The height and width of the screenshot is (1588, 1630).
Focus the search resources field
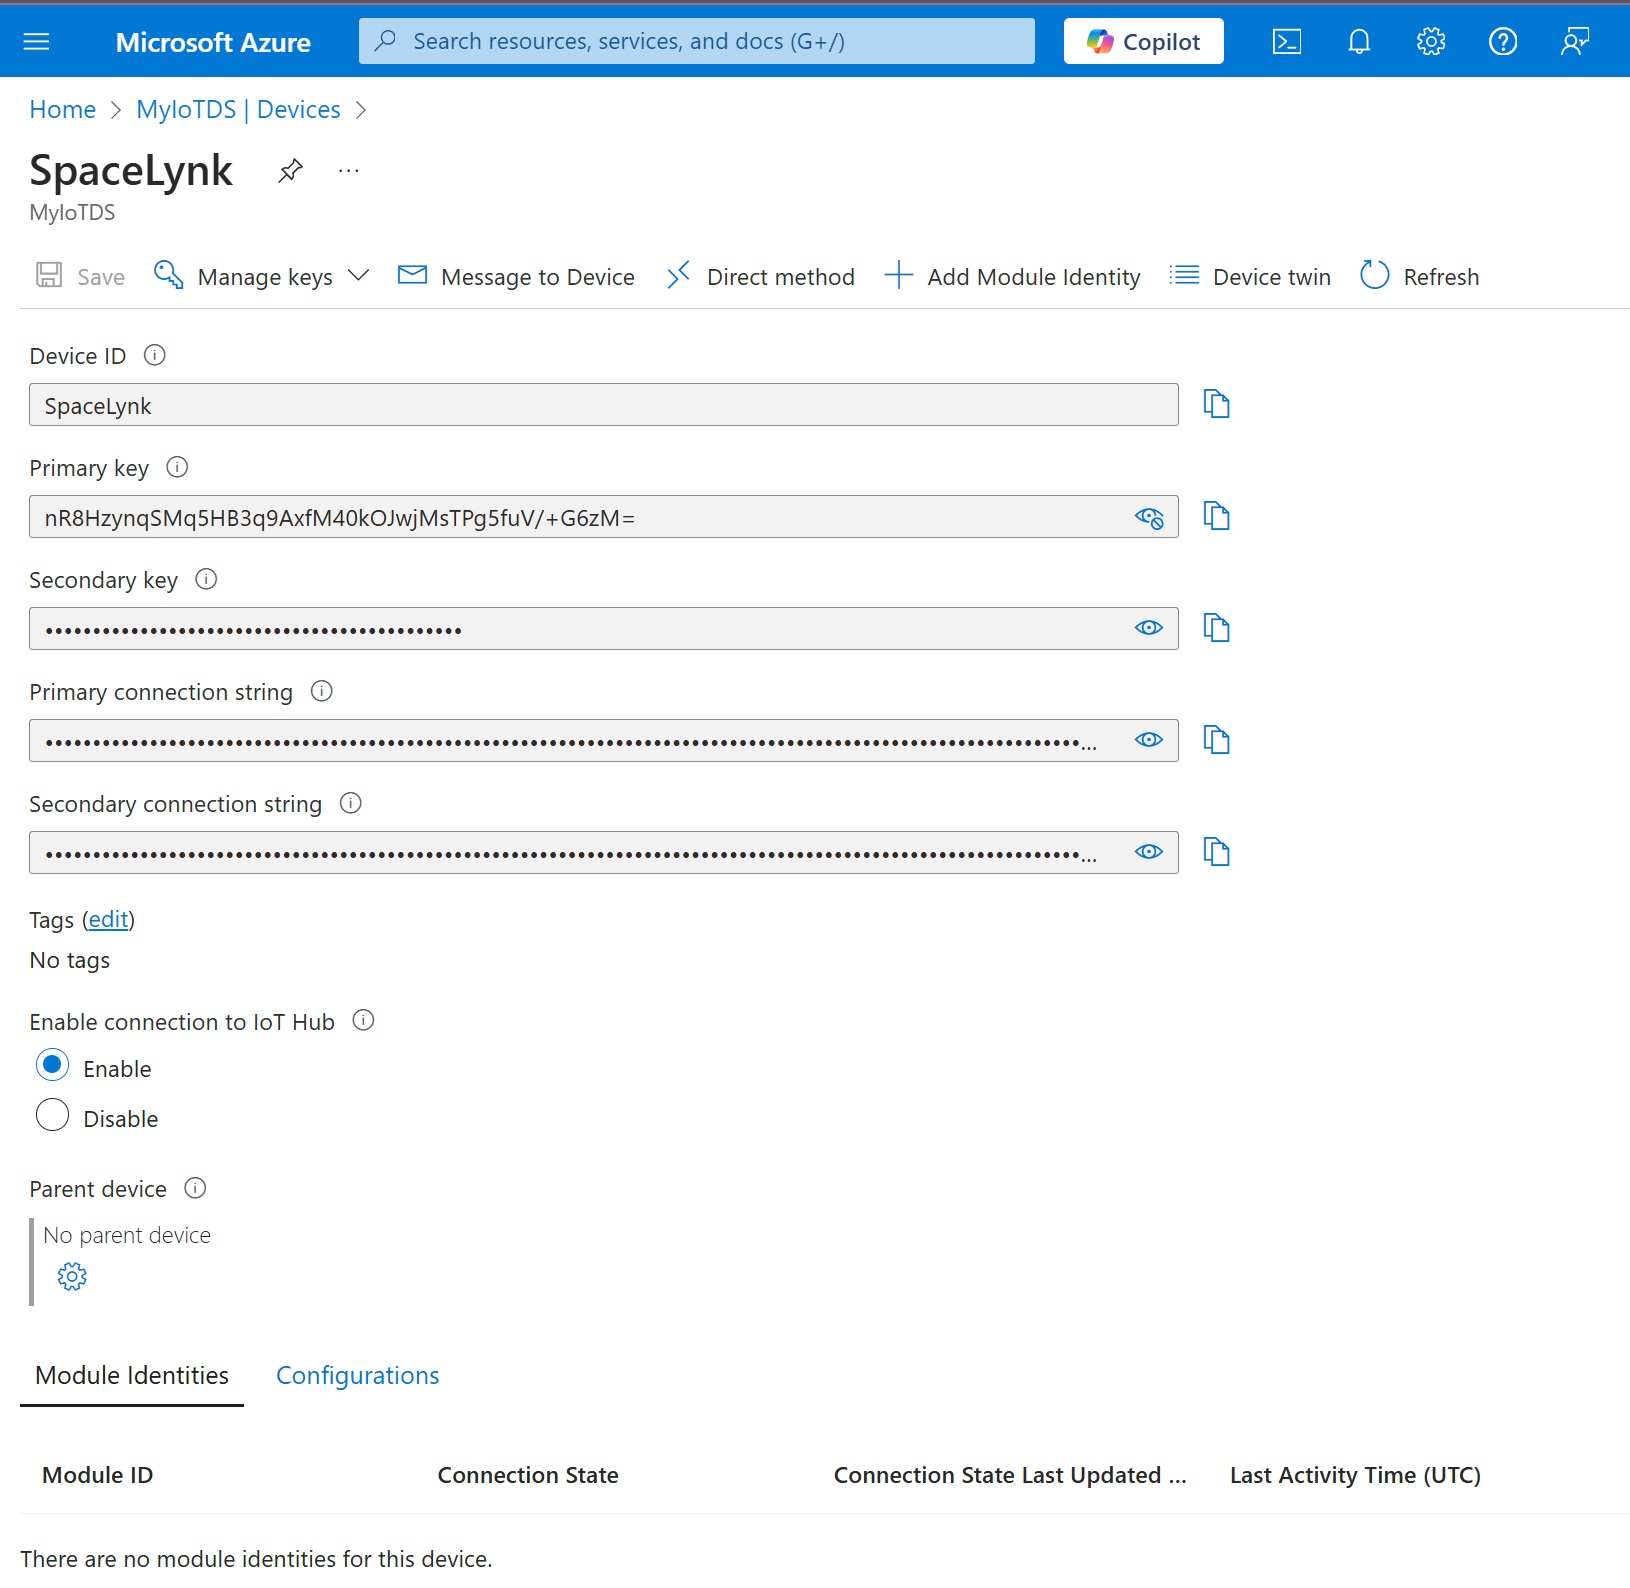click(697, 42)
